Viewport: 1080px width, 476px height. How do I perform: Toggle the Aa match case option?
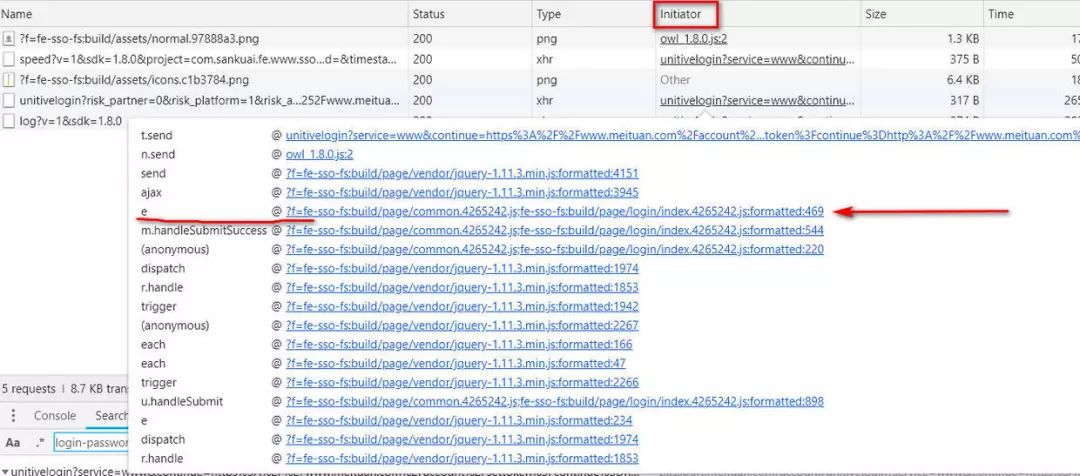(x=13, y=442)
